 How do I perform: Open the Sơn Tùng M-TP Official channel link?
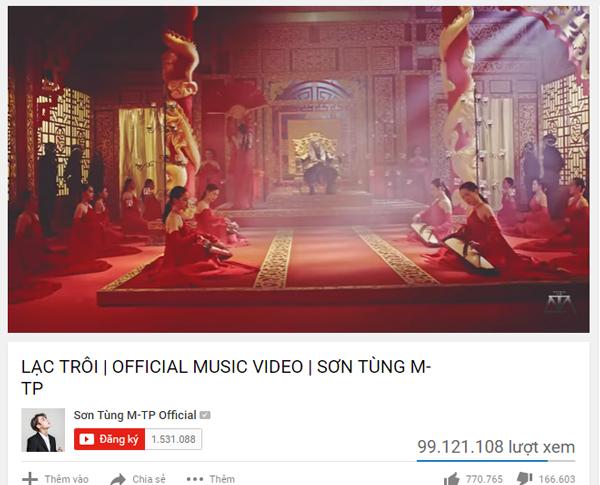point(135,415)
